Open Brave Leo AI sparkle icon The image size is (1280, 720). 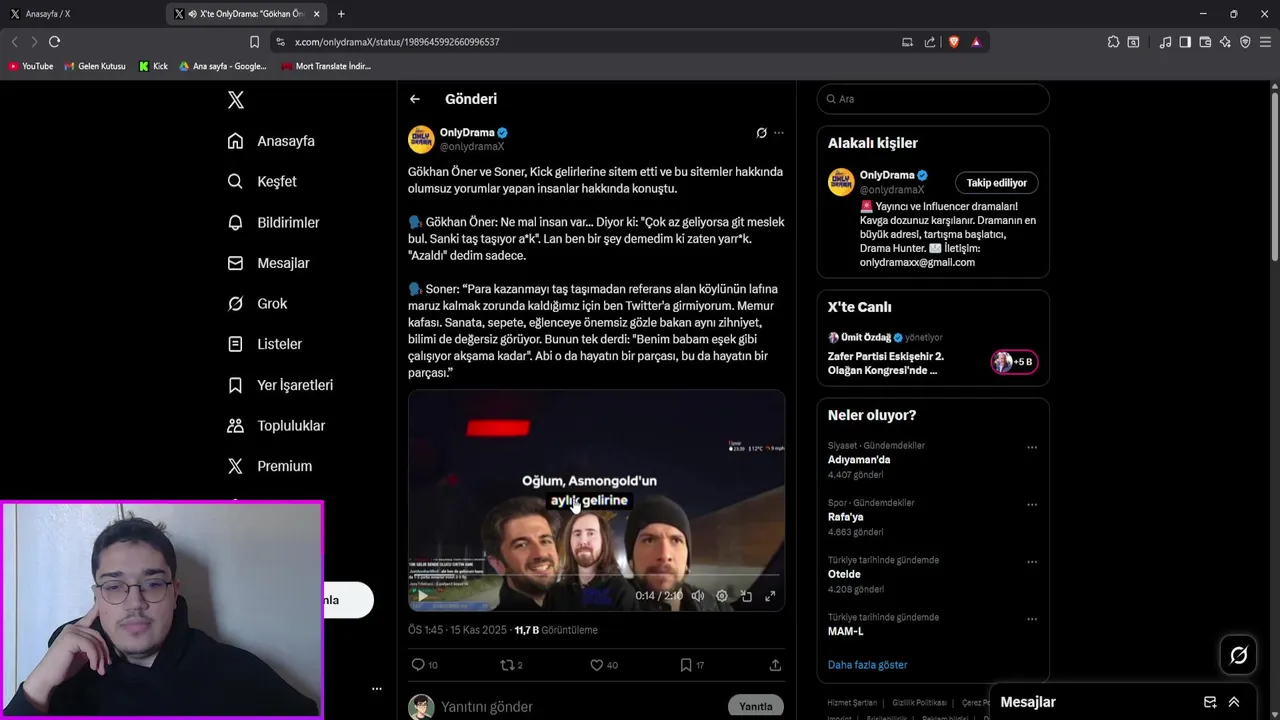tap(1225, 42)
